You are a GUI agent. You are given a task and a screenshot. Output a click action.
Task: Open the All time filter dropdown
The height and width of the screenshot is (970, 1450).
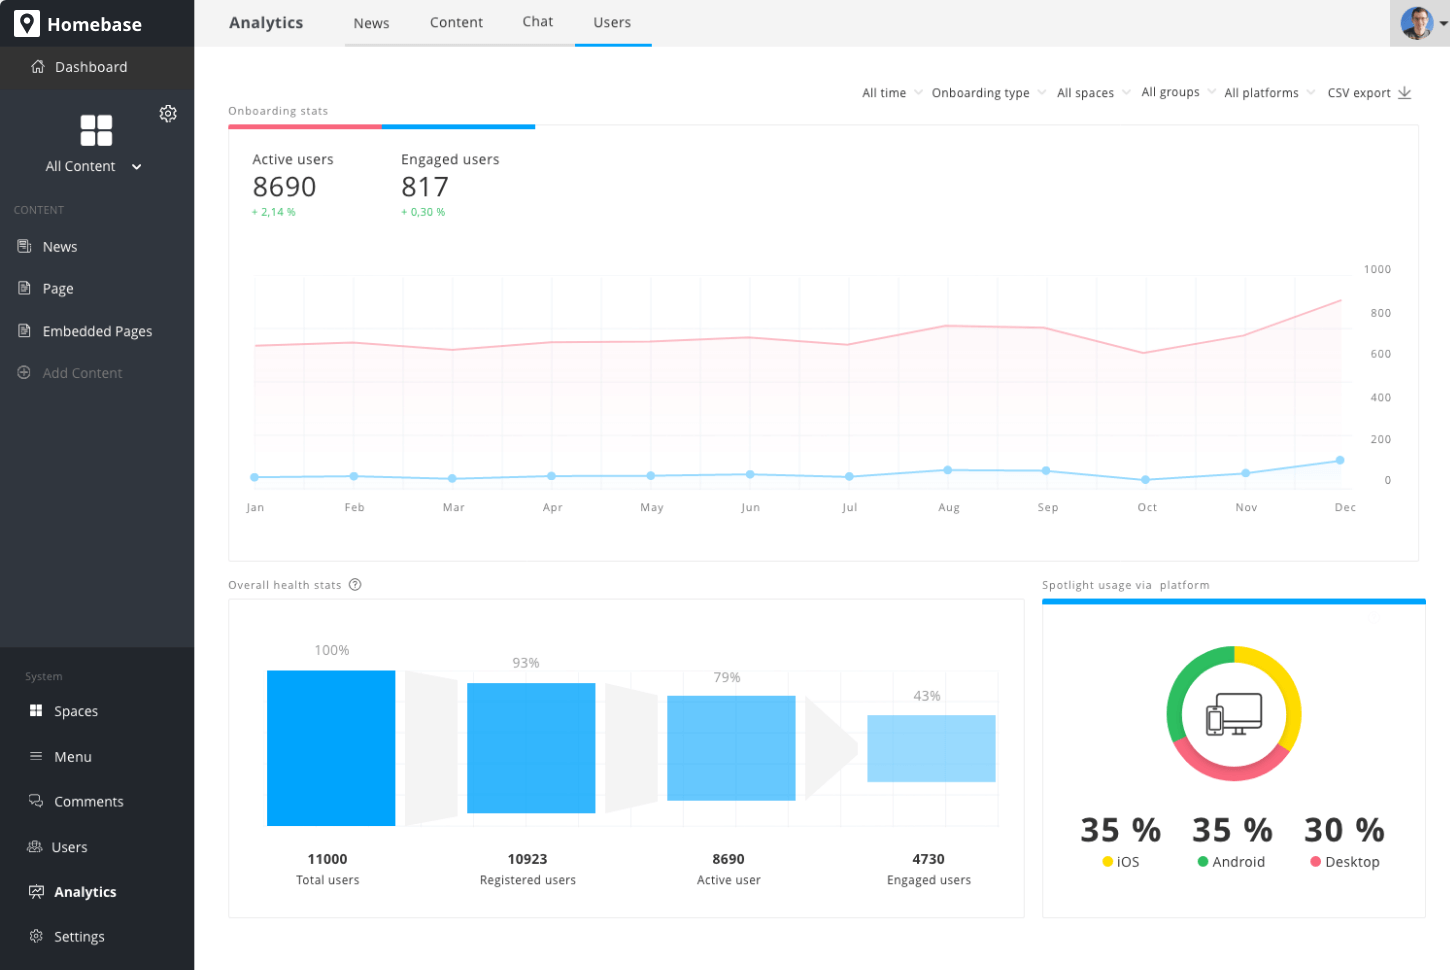892,93
